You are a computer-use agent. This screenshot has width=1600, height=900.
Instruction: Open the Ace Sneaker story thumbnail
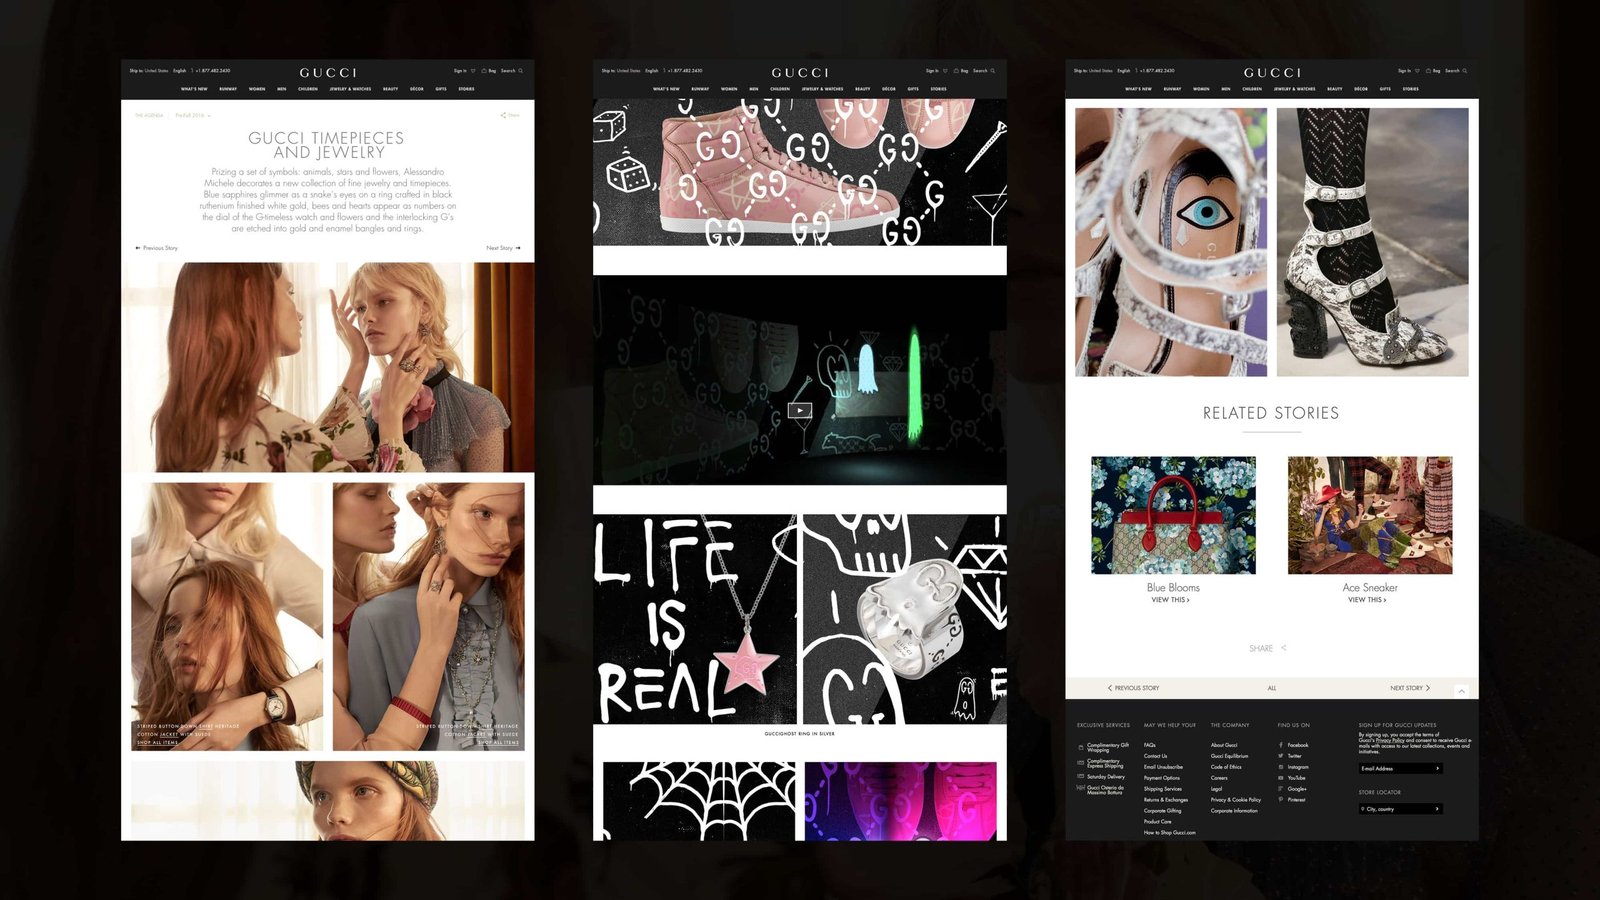click(x=1370, y=516)
